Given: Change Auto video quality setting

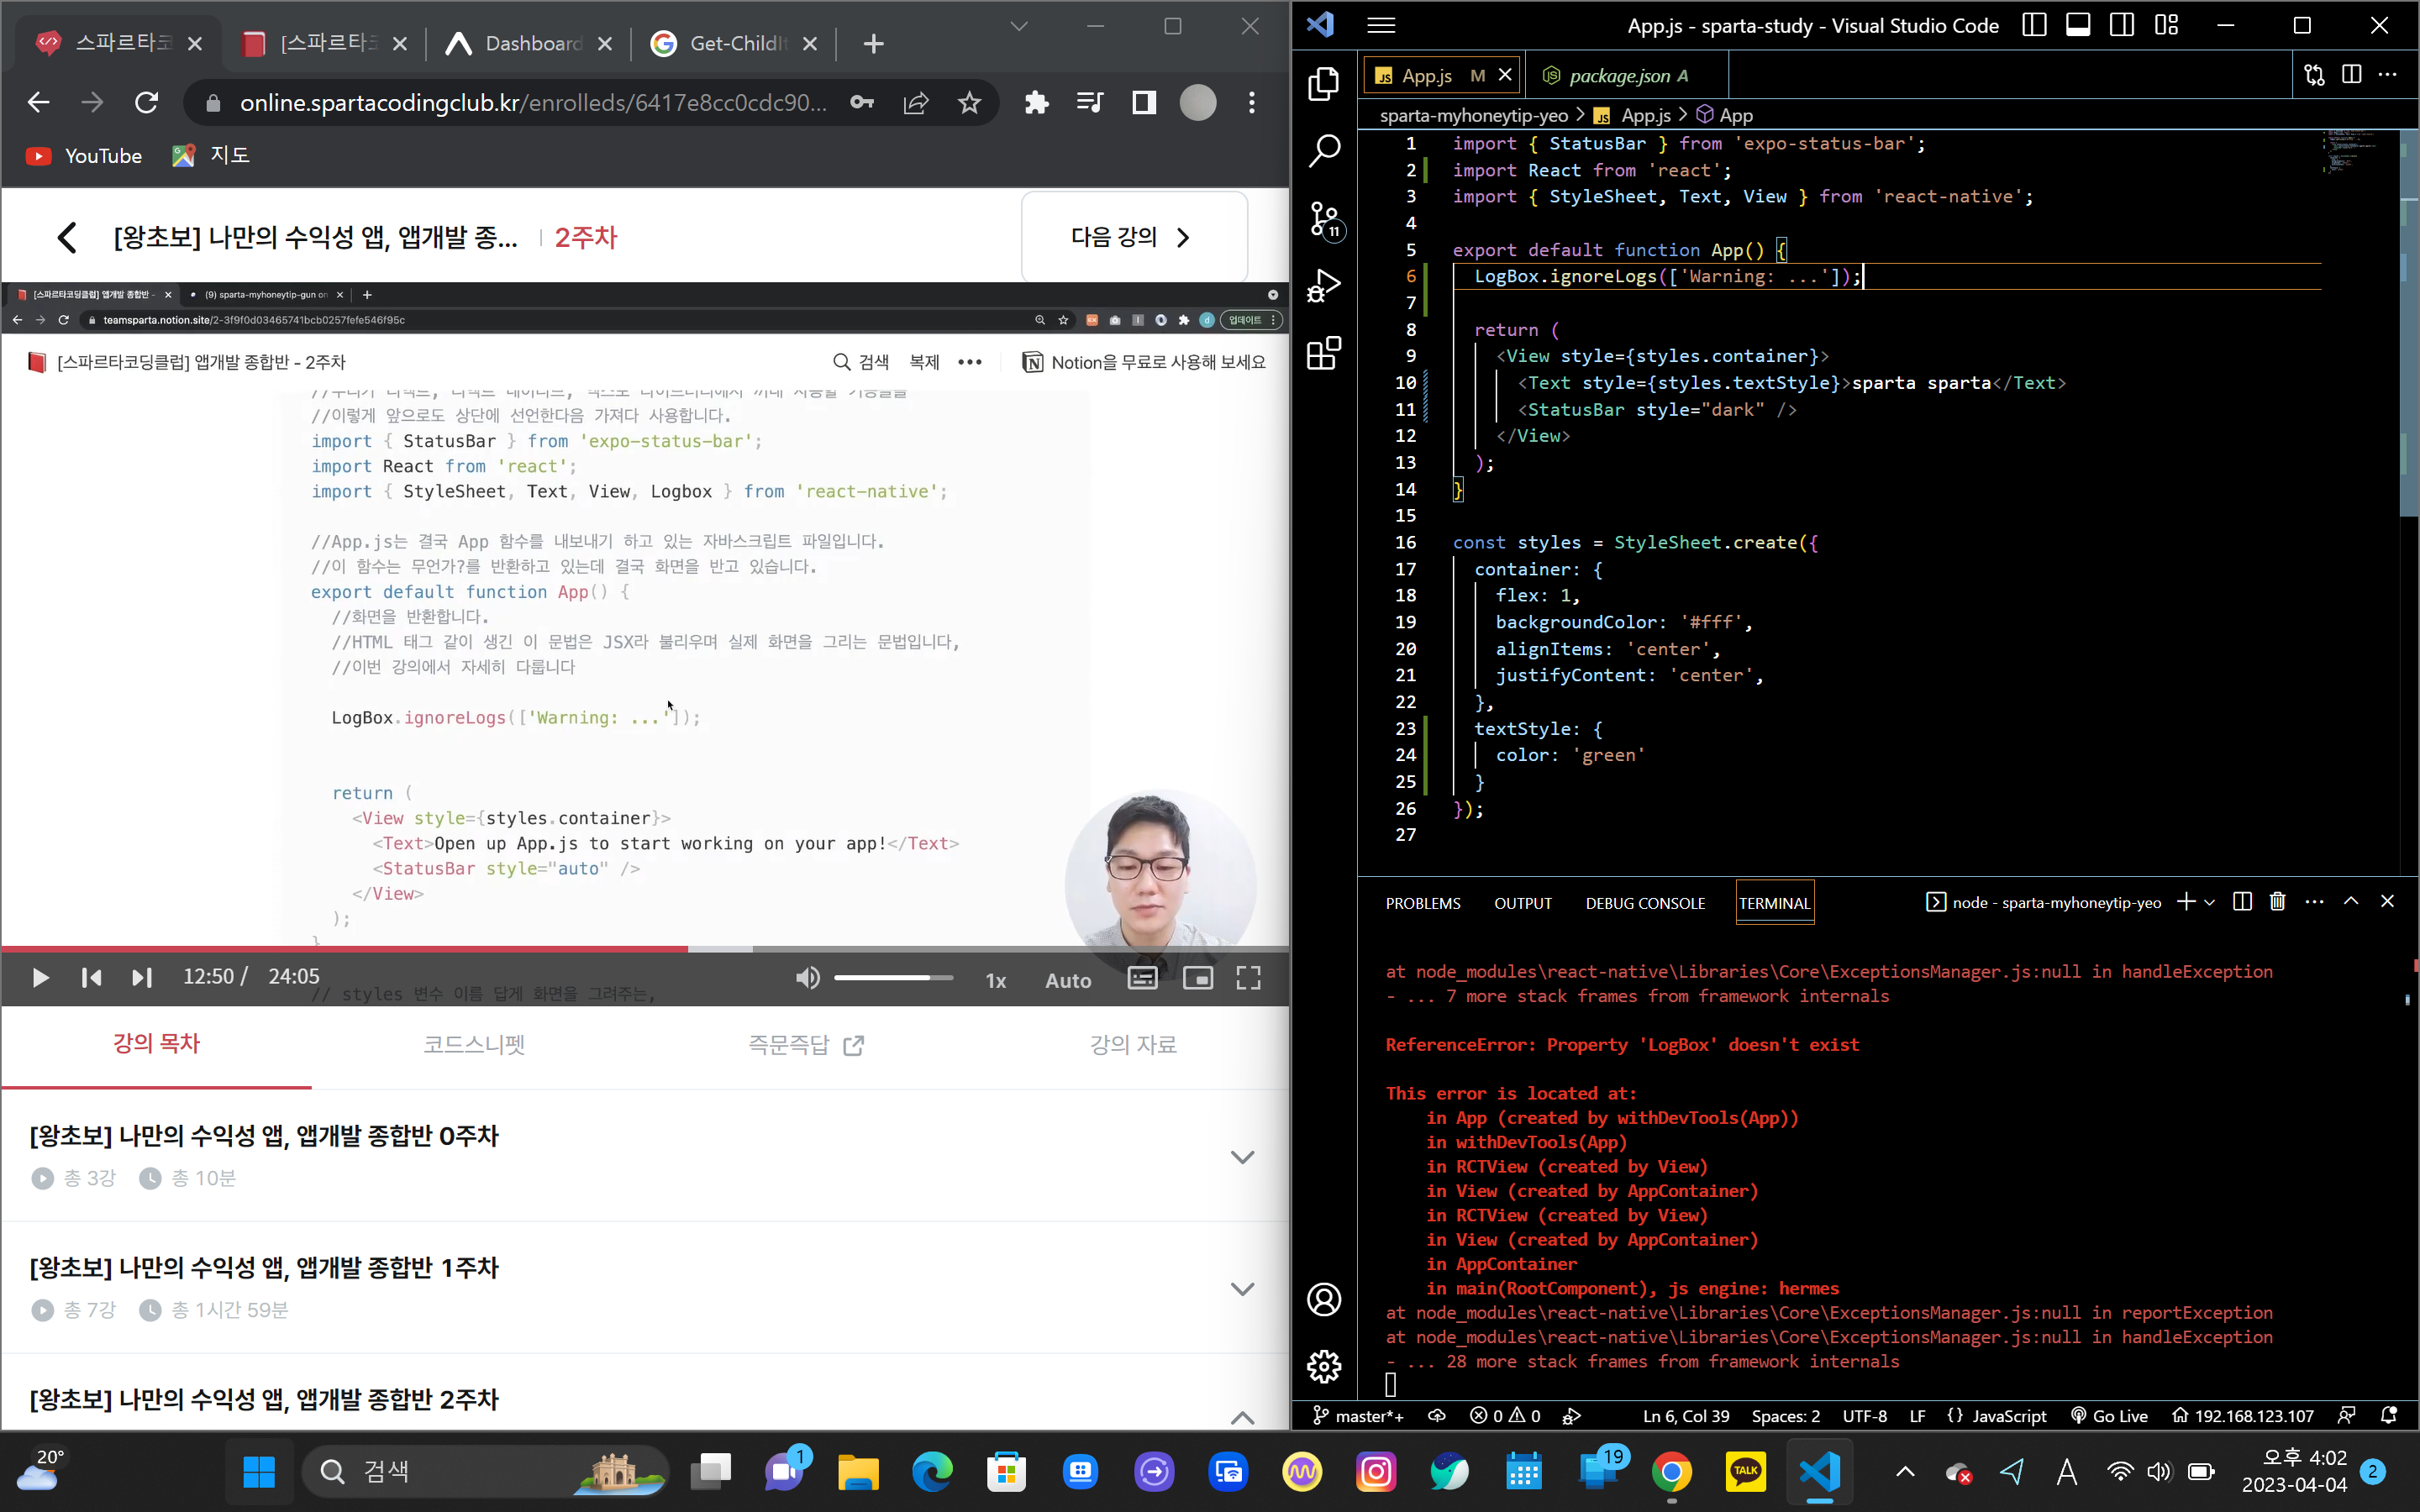Looking at the screenshot, I should tap(1068, 980).
